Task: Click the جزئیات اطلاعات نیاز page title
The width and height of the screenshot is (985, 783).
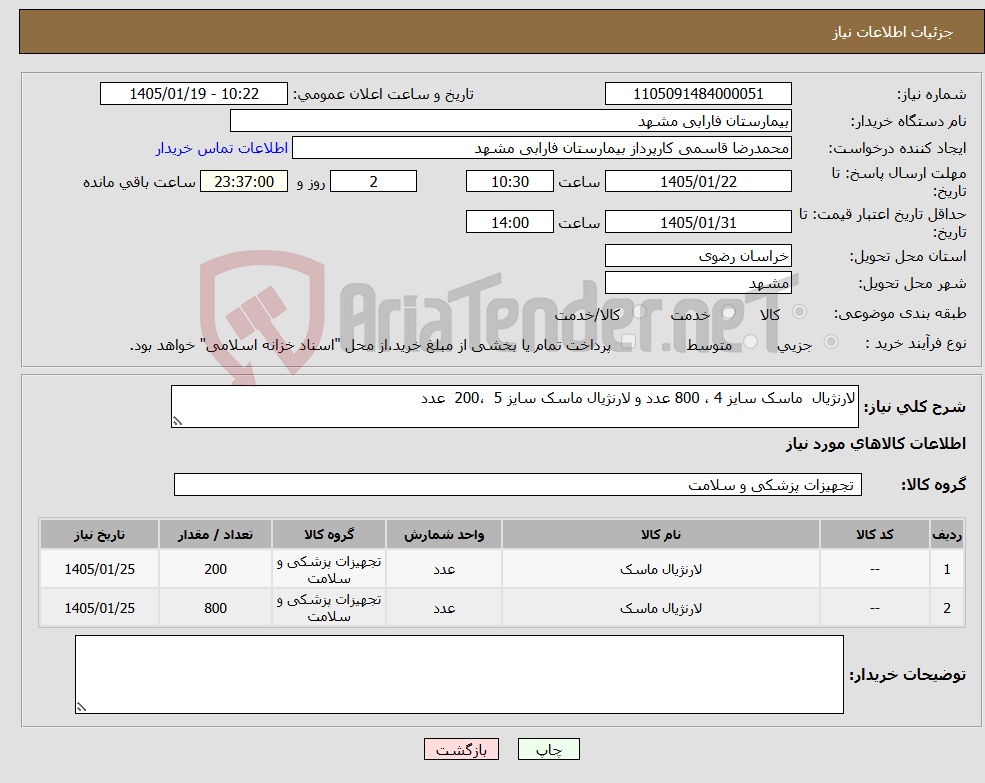Action: pyautogui.click(x=893, y=32)
